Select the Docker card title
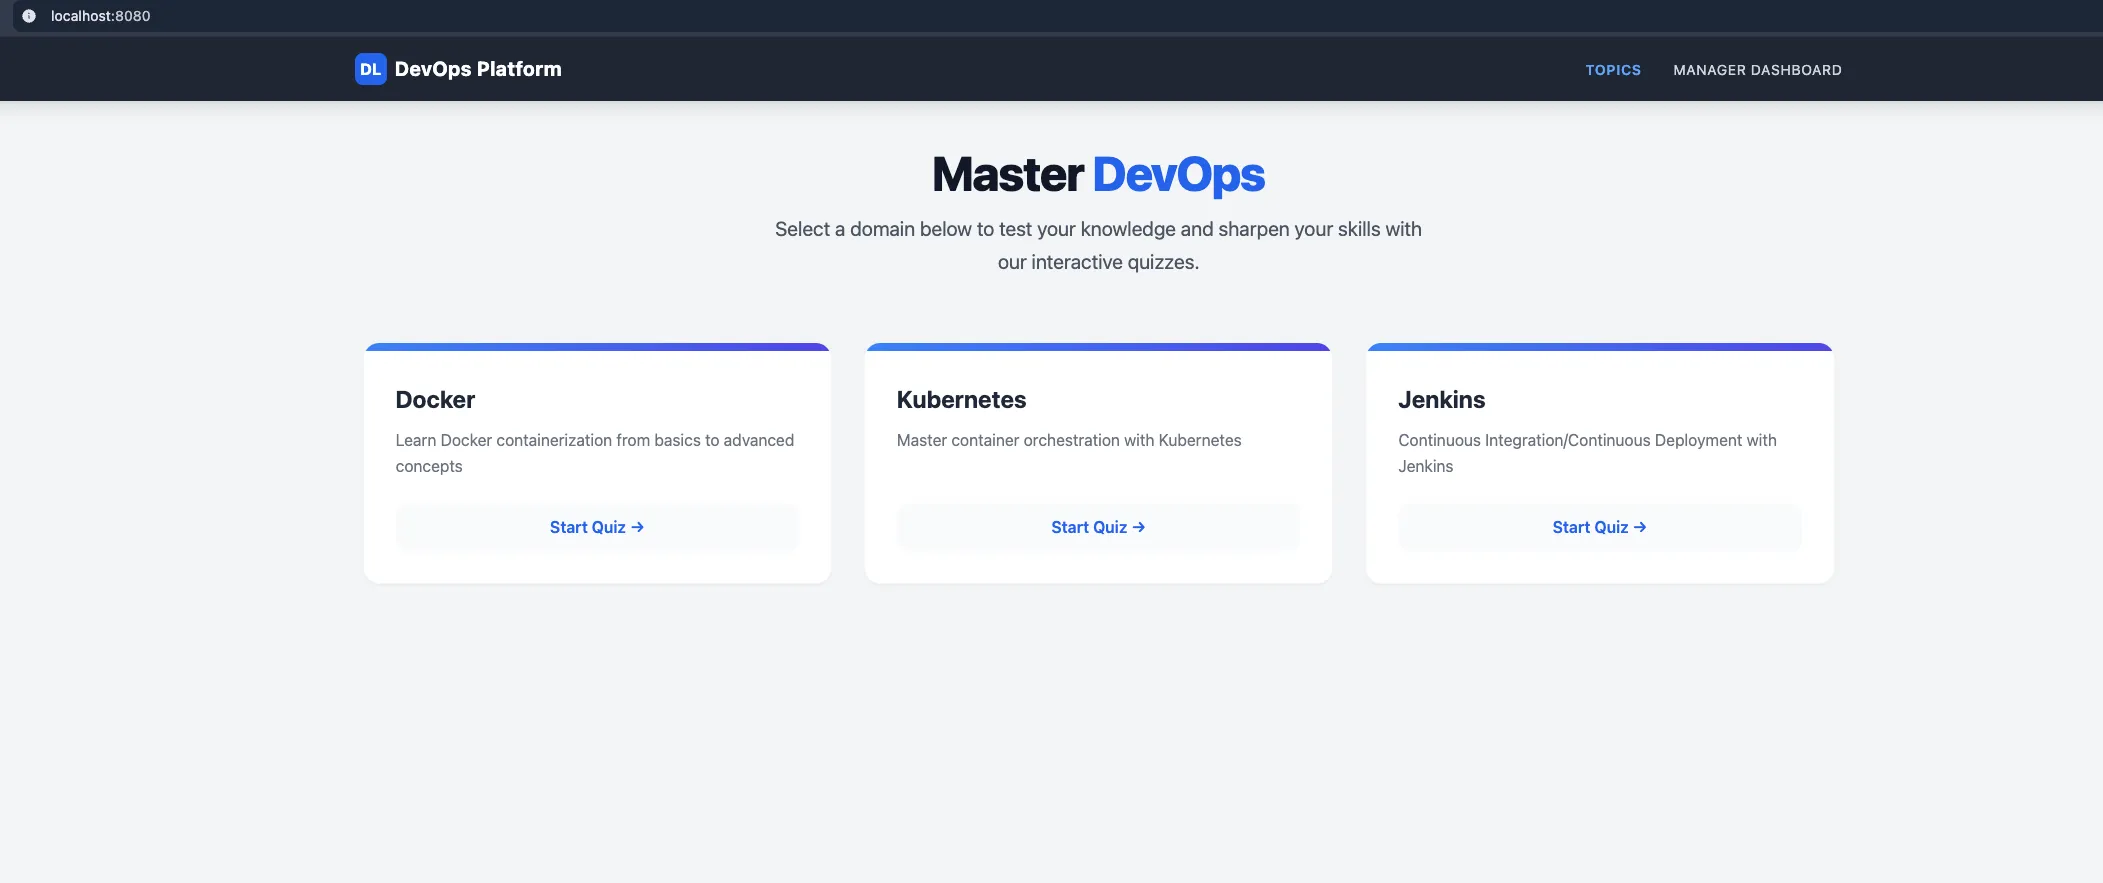Screen dimensions: 2103x883 tap(435, 400)
